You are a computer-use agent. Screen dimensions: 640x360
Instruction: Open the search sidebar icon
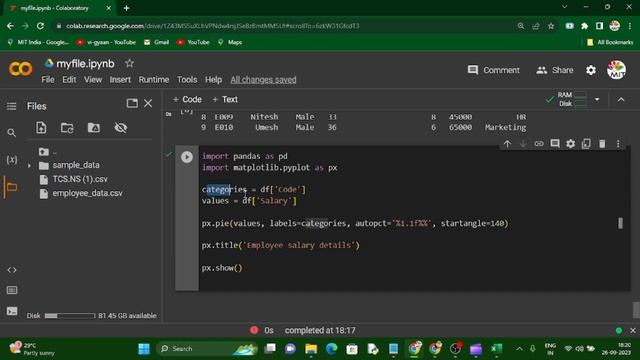[x=11, y=133]
